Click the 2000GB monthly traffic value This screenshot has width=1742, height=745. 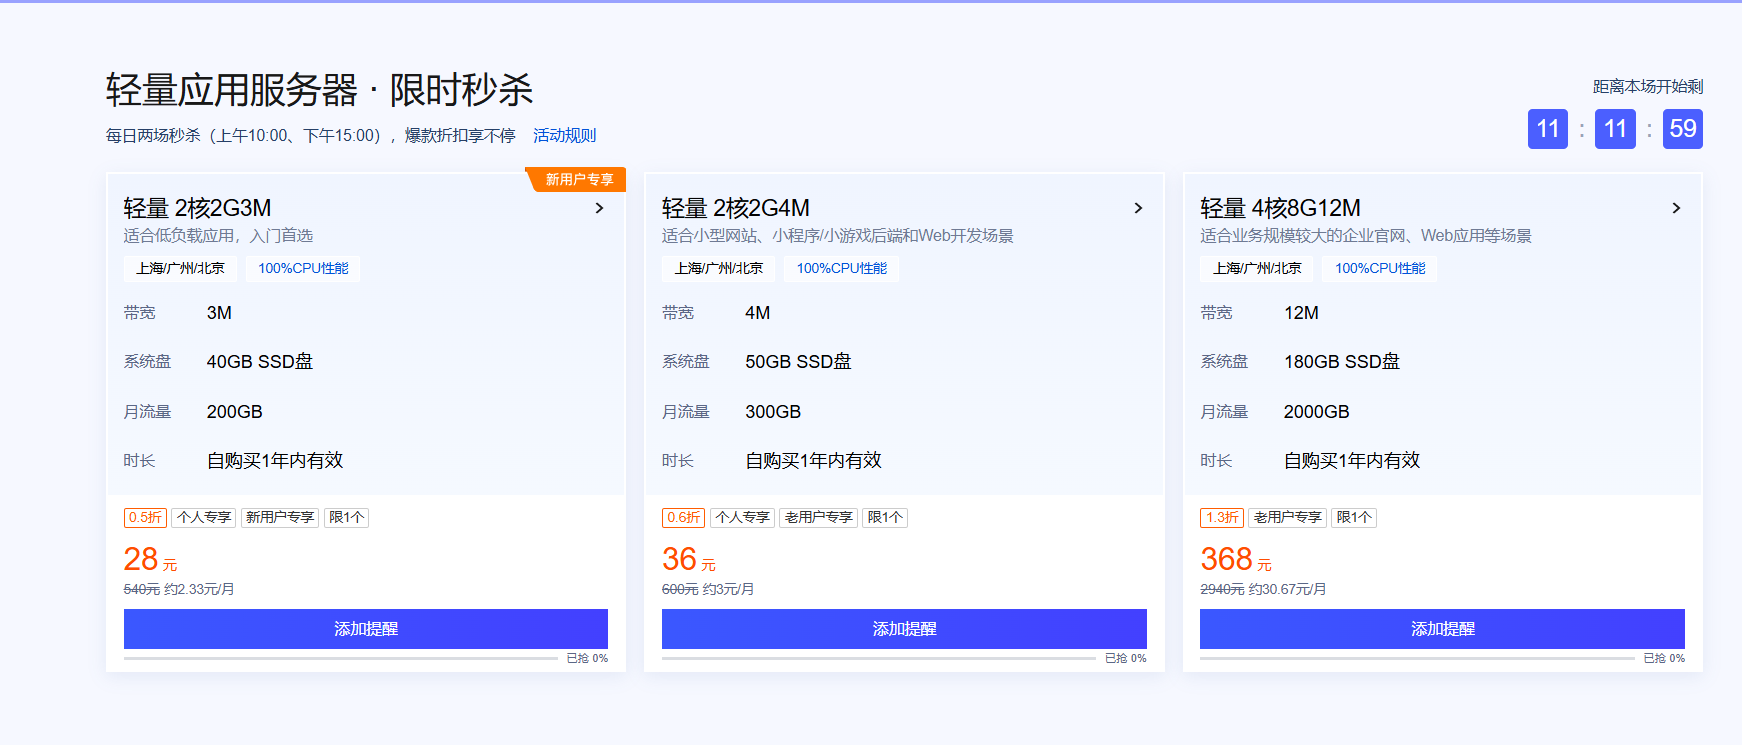1316,412
